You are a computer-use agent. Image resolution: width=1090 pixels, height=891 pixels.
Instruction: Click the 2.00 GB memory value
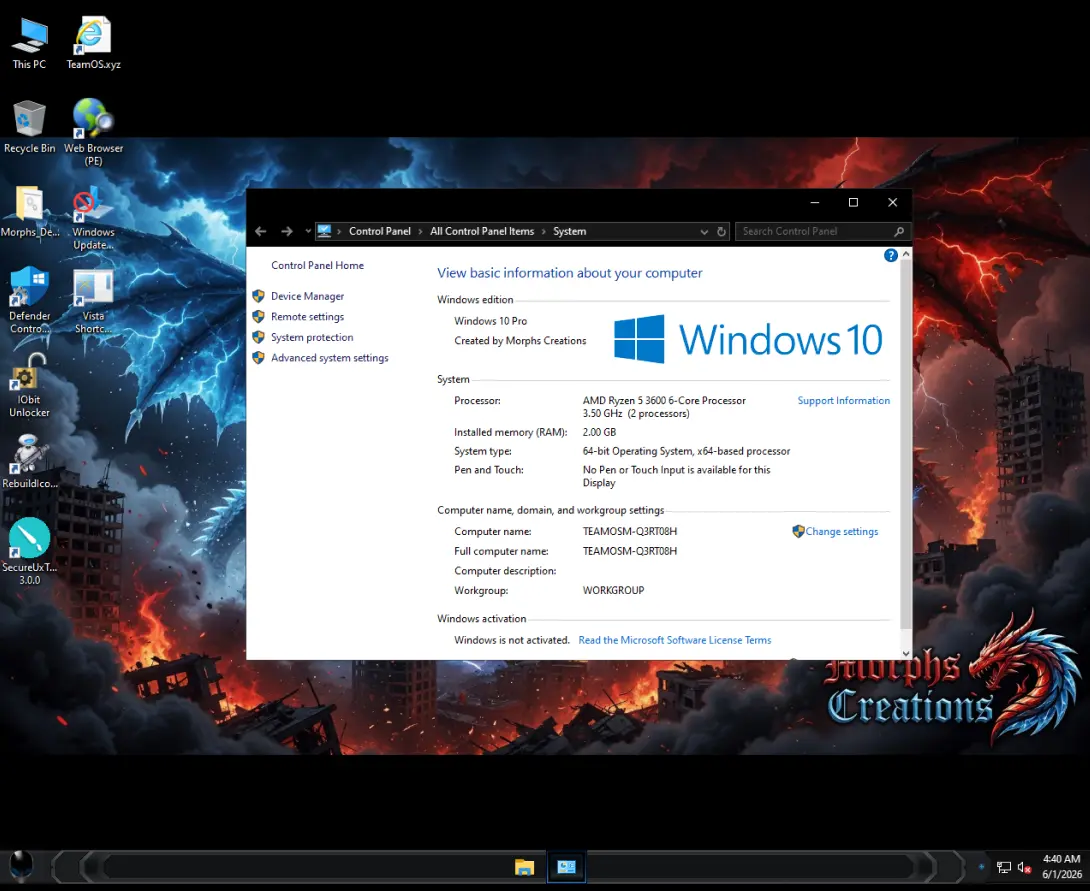pos(599,432)
